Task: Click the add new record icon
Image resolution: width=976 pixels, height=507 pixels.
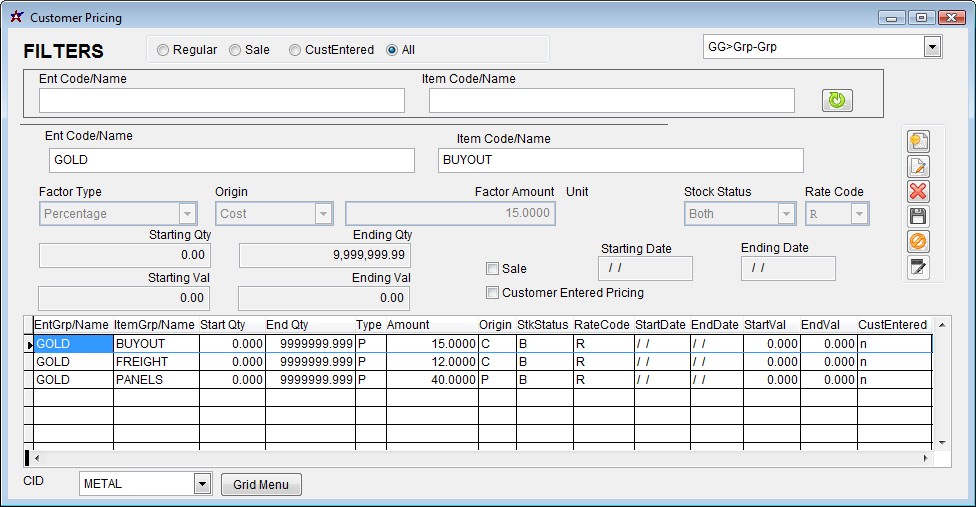Action: (x=918, y=142)
